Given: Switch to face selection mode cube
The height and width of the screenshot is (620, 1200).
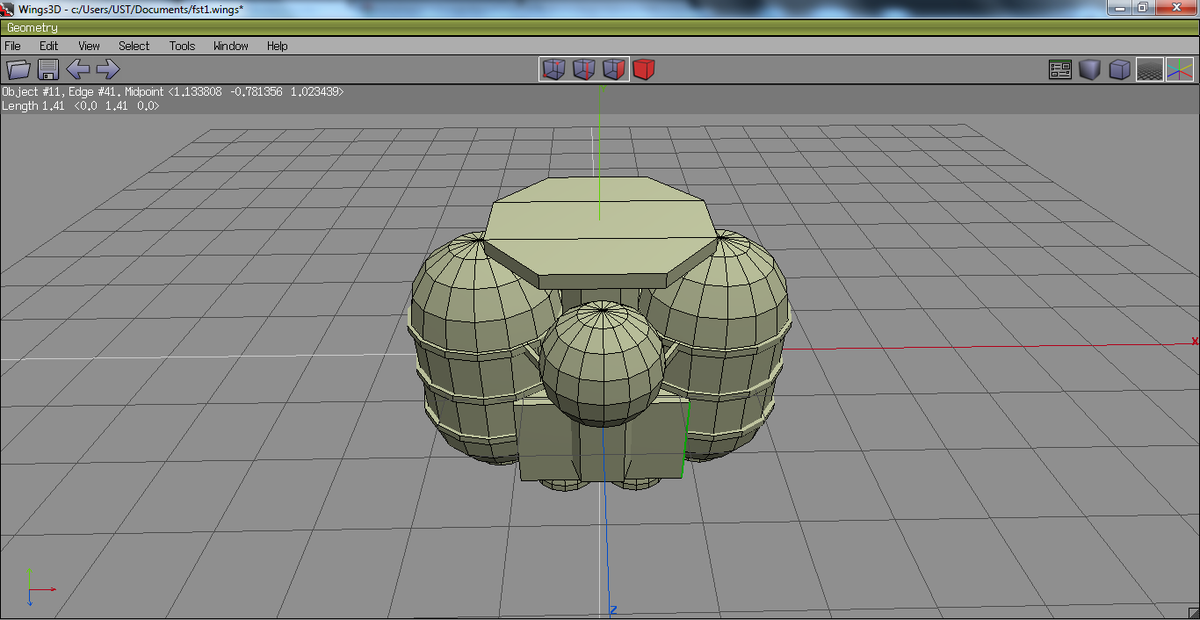Looking at the screenshot, I should [614, 69].
